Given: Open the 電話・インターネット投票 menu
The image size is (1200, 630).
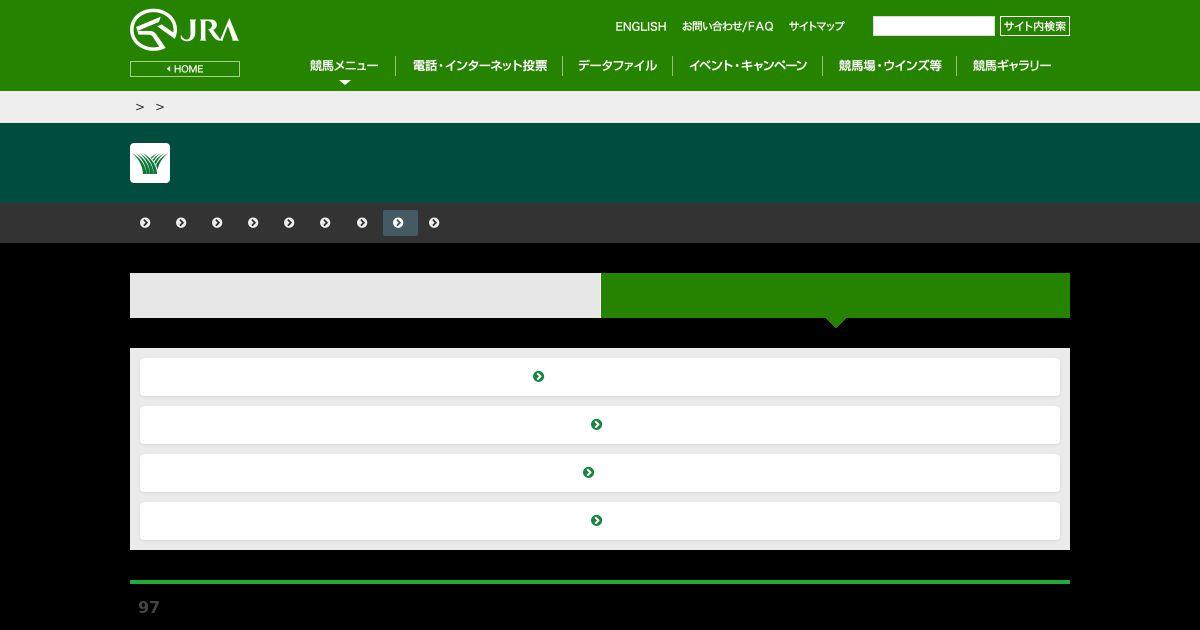Looking at the screenshot, I should 480,66.
